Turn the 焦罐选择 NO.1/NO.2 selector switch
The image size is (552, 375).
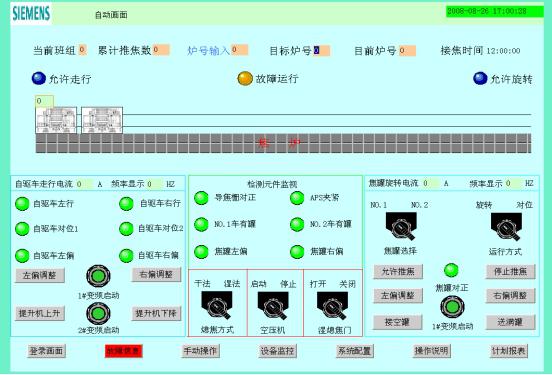(401, 226)
